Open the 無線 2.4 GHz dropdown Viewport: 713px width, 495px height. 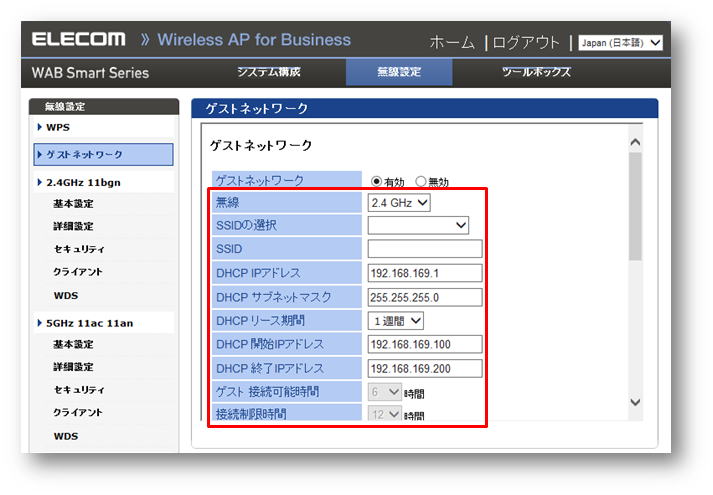pos(399,203)
